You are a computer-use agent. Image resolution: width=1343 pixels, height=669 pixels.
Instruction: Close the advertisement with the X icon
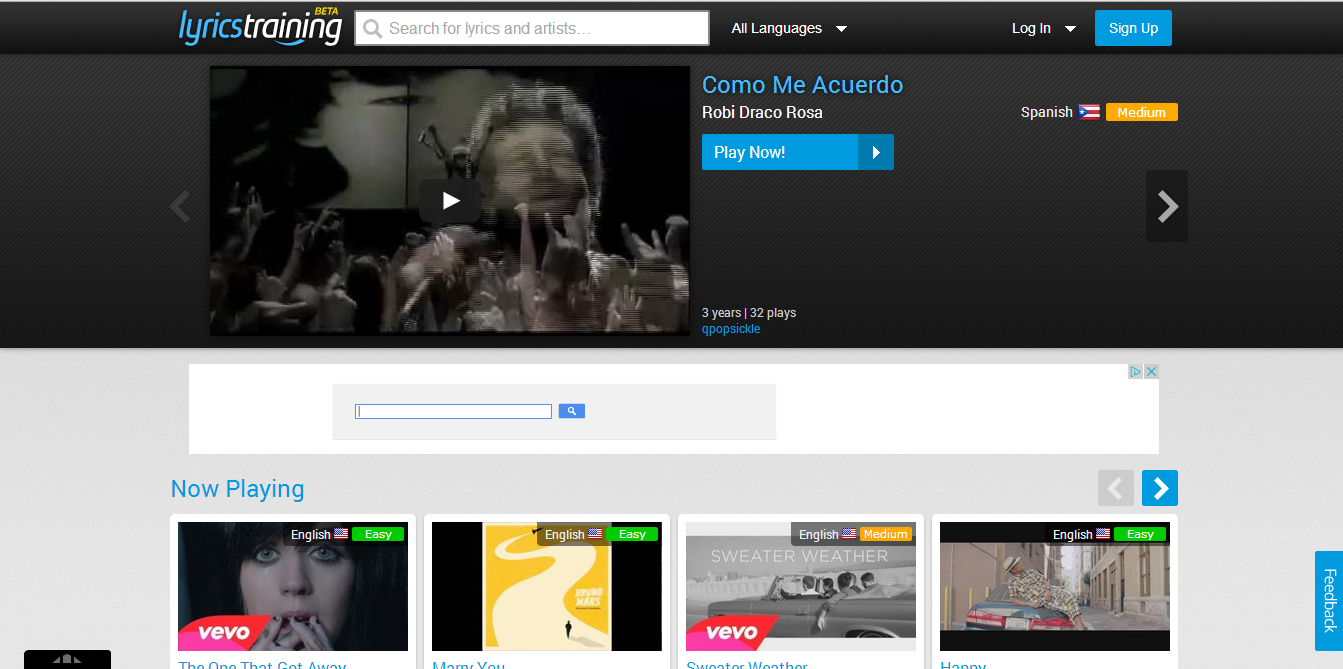click(1151, 371)
